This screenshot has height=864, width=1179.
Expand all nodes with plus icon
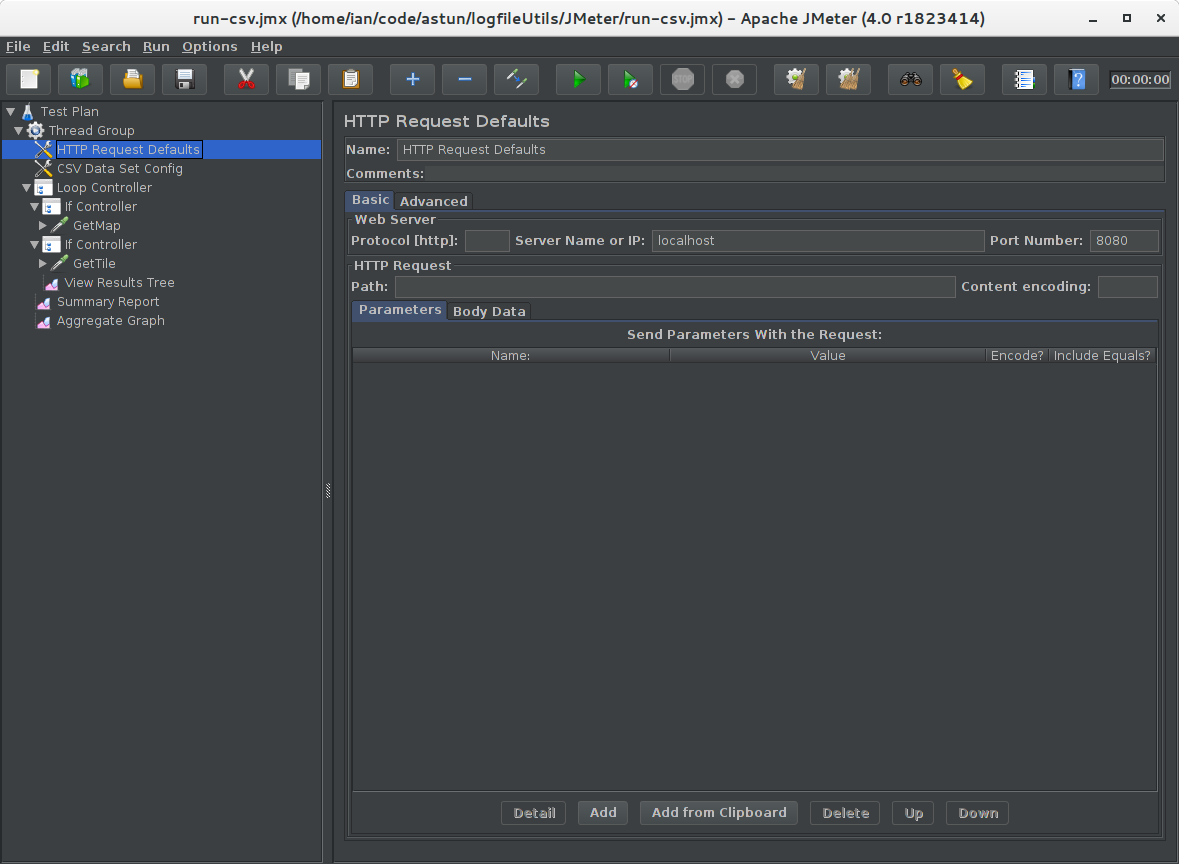tap(412, 79)
